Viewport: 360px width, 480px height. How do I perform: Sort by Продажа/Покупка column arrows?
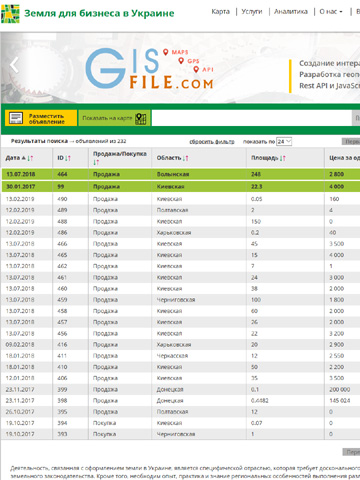tap(96, 162)
